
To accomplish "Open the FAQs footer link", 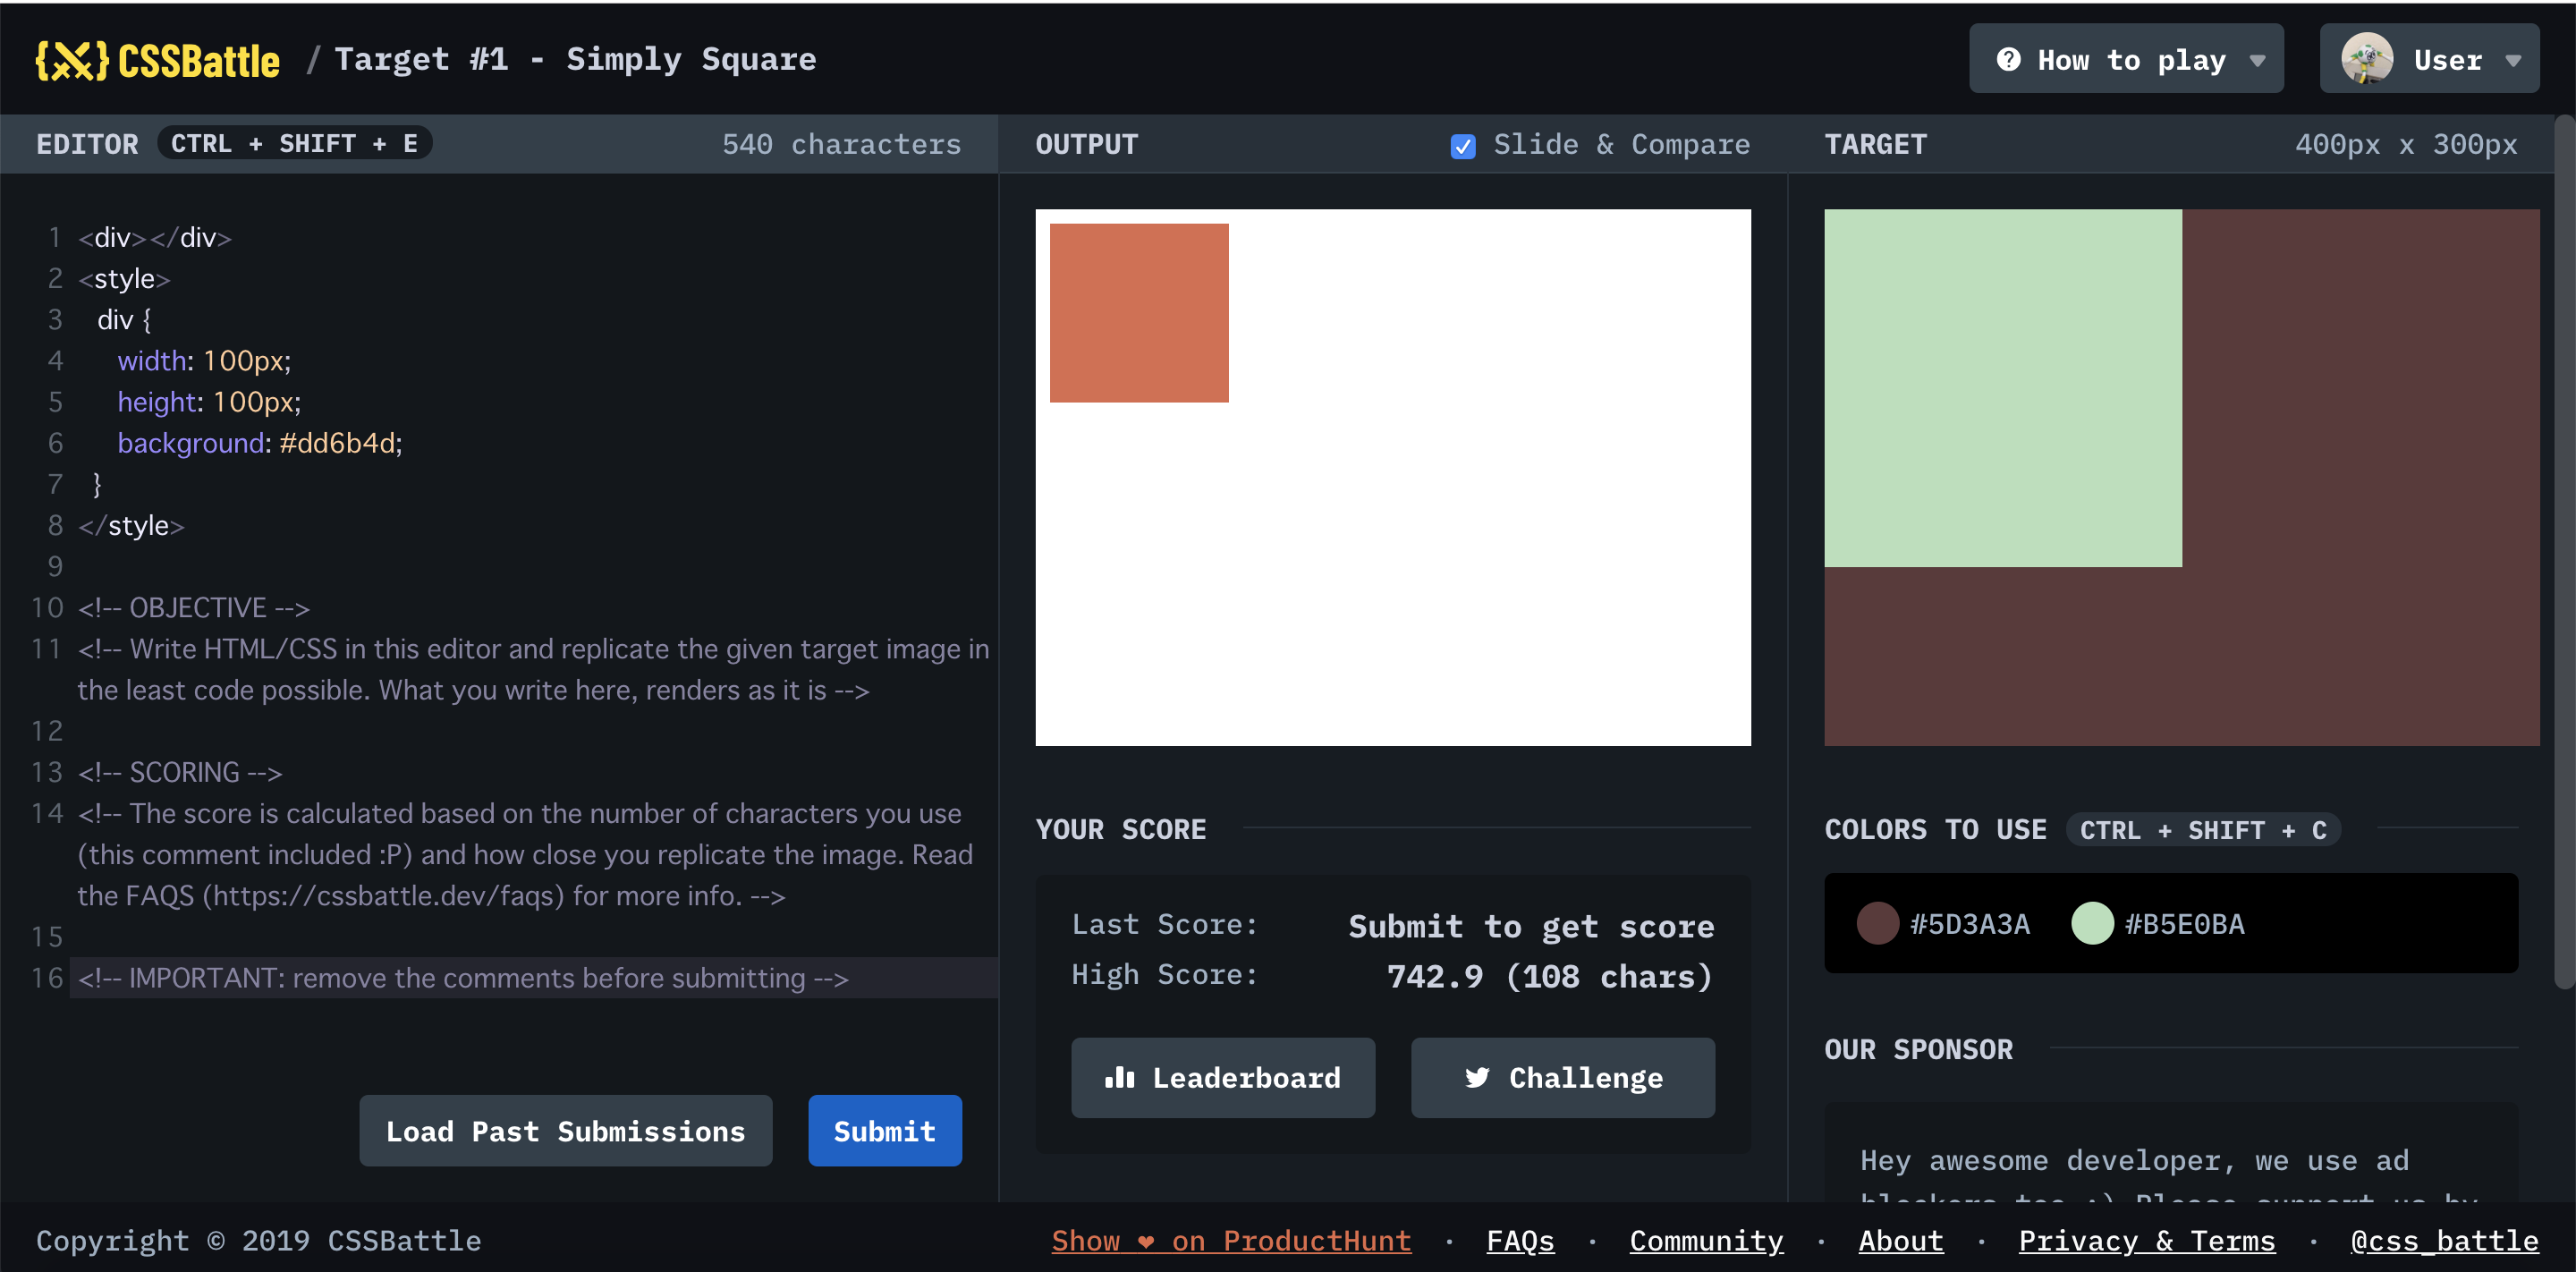I will click(1520, 1241).
